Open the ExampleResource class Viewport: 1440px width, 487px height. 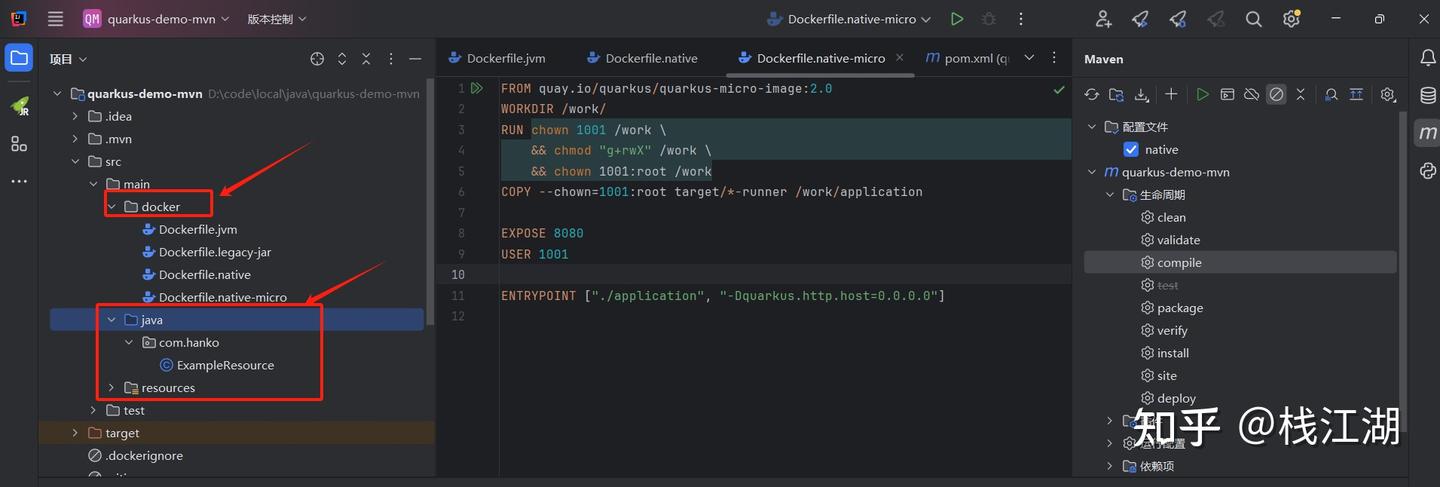click(x=224, y=365)
